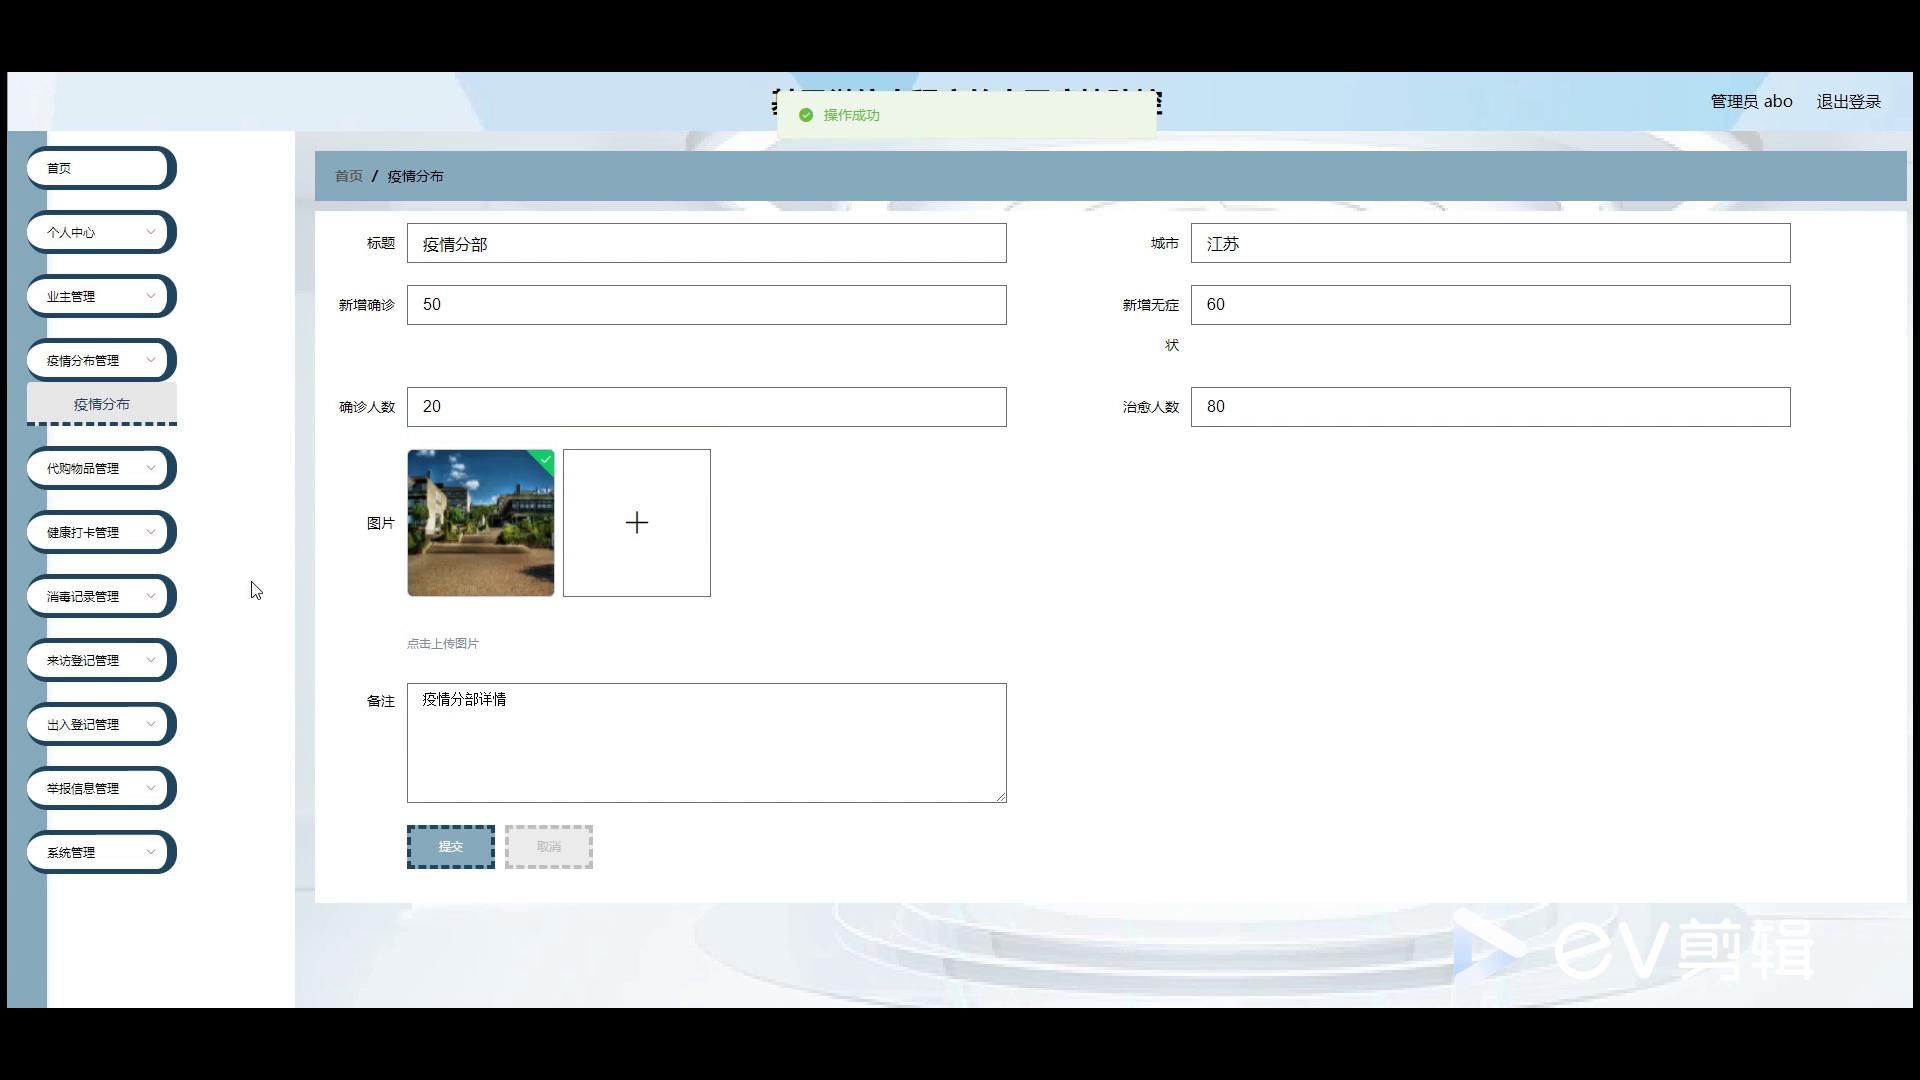This screenshot has height=1080, width=1920.
Task: Collapse the 疫情分布管理 menu chevron
Action: click(x=151, y=360)
